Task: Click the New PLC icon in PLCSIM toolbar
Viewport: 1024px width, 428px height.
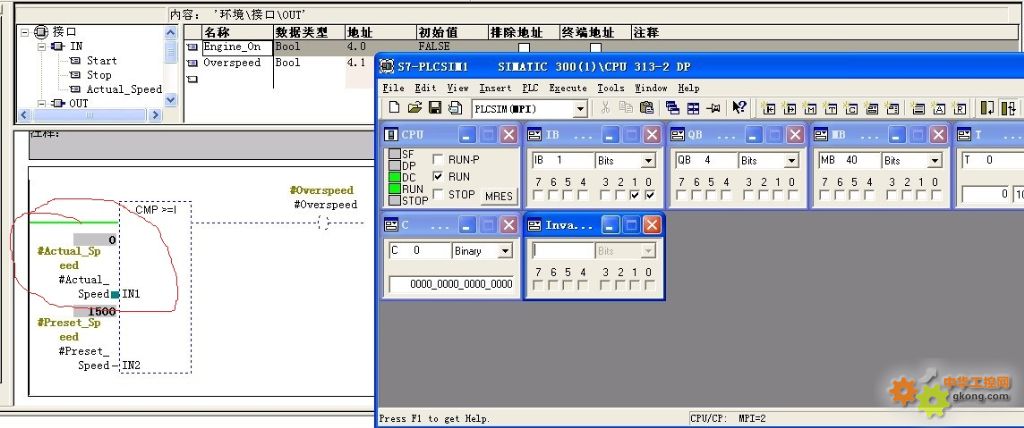Action: click(x=394, y=108)
